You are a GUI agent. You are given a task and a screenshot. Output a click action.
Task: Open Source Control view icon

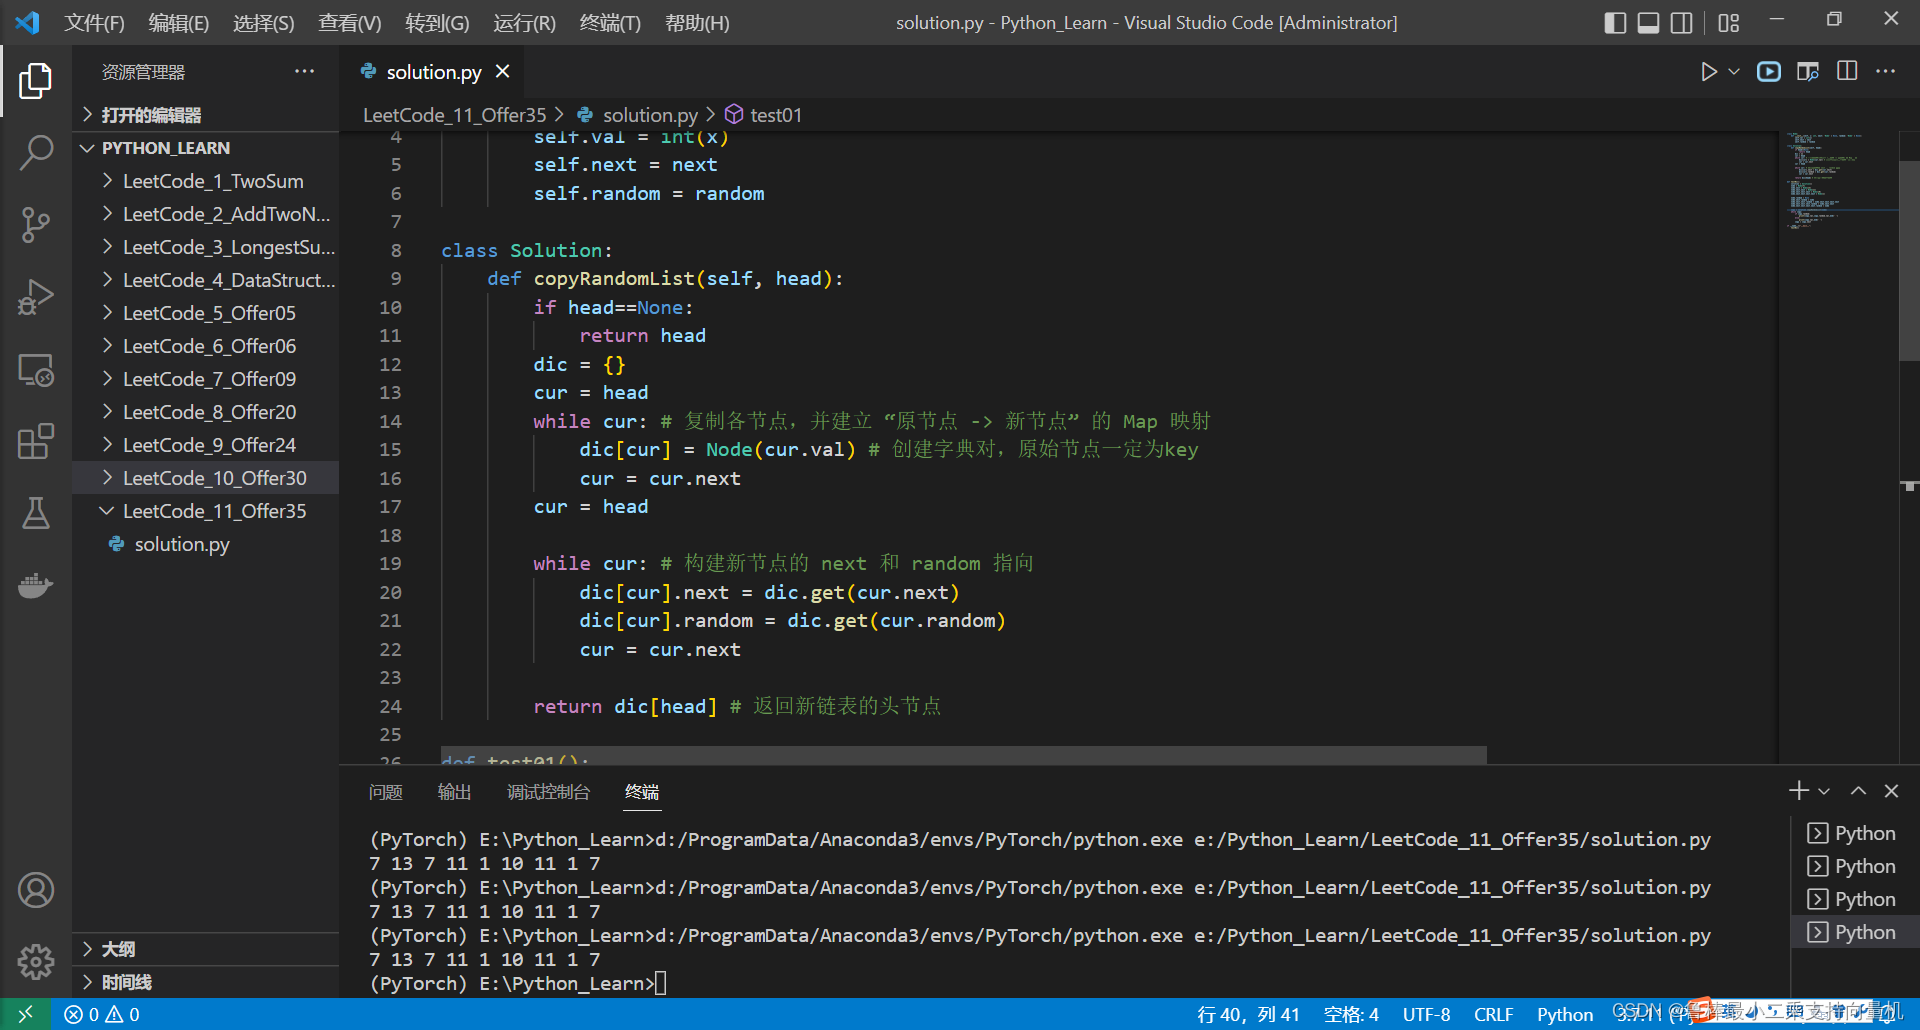pos(35,225)
